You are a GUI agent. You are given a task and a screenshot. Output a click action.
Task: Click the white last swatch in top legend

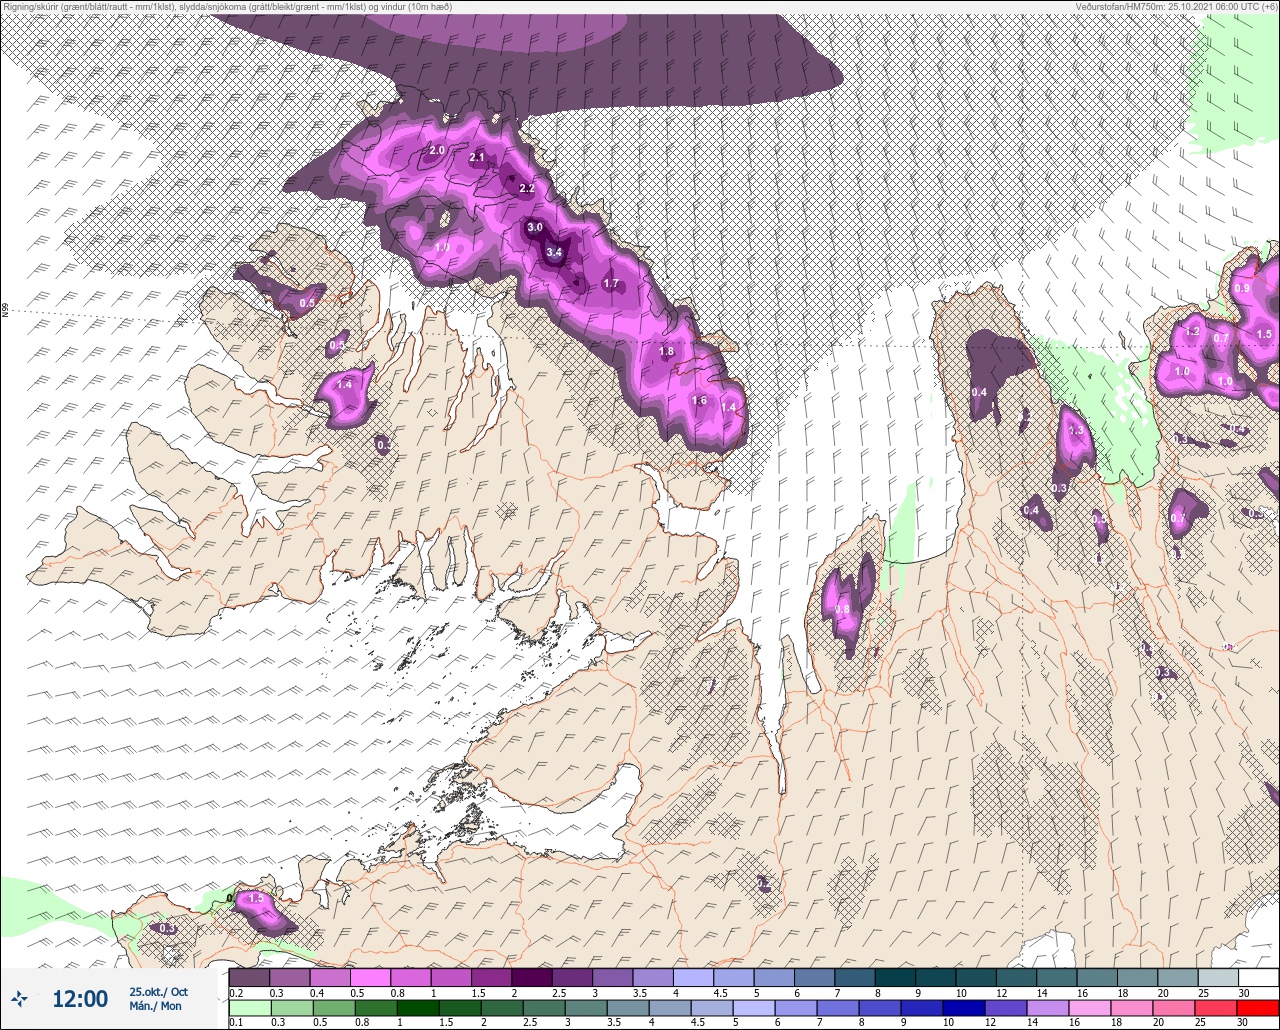pos(1258,977)
